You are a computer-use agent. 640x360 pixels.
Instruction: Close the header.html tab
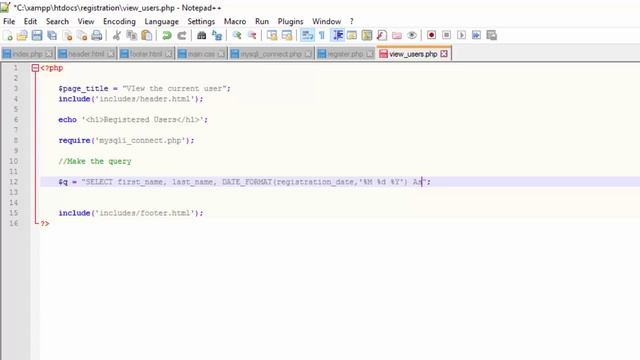tap(111, 54)
